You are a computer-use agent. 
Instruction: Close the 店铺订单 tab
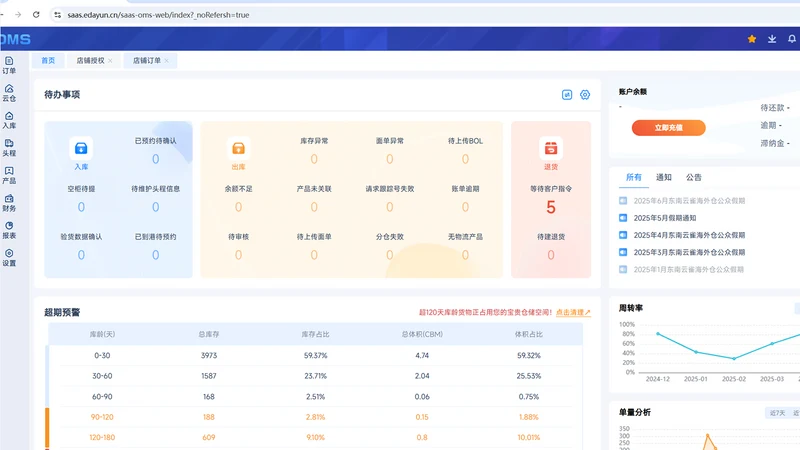click(166, 61)
